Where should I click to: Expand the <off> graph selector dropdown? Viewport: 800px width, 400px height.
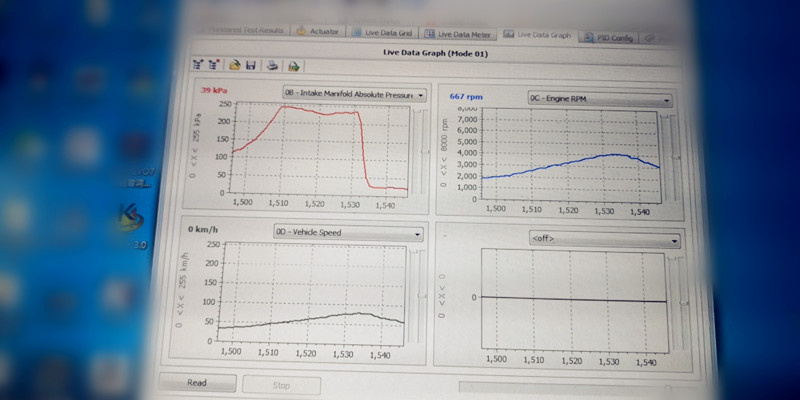tap(605, 240)
